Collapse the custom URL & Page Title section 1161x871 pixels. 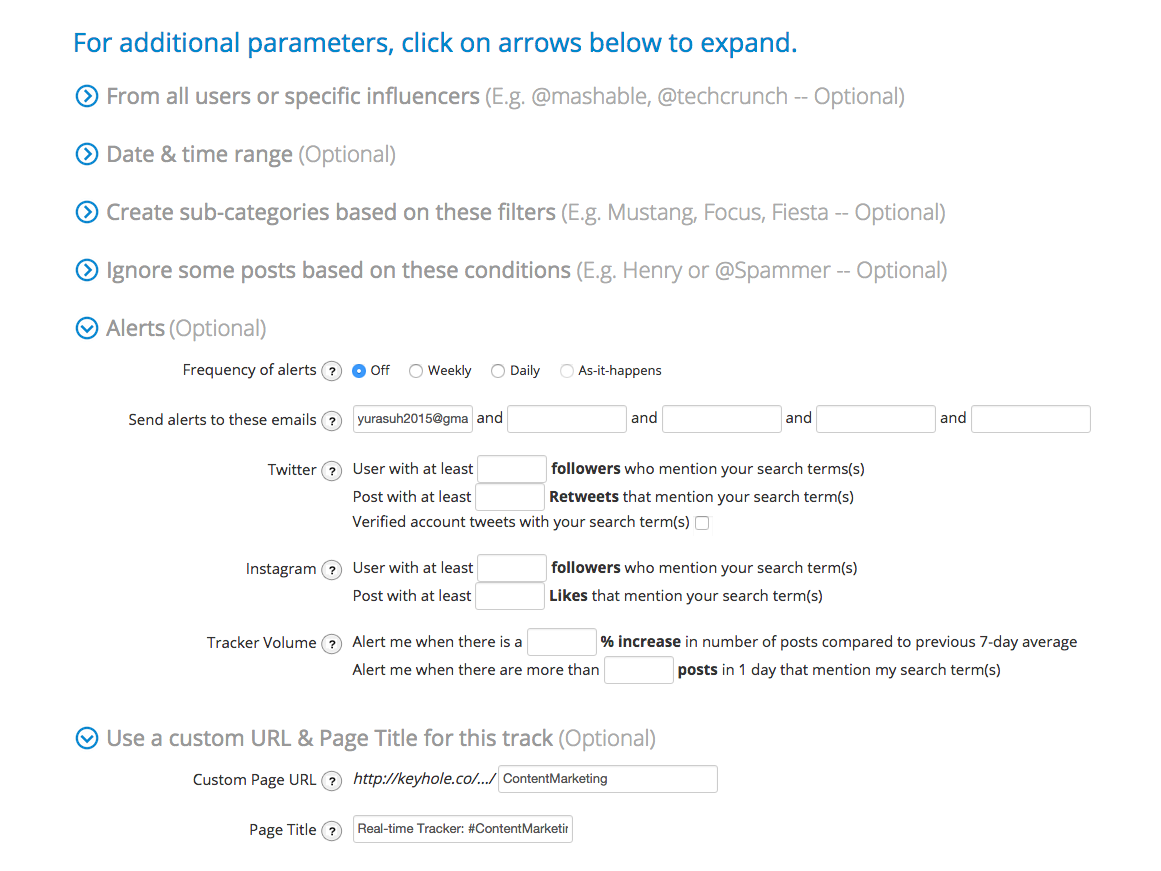pyautogui.click(x=87, y=738)
